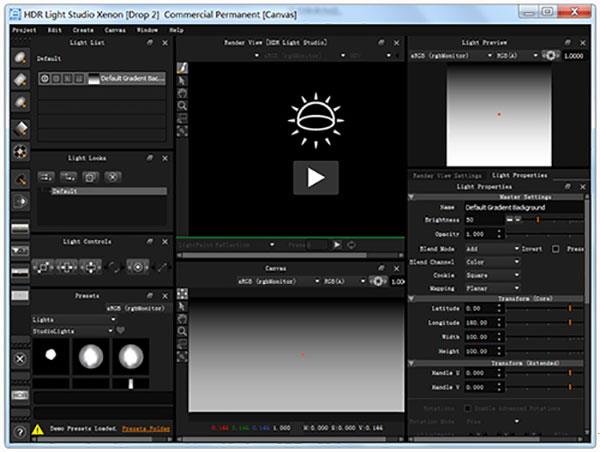Collapse the Master Settings section
600x452 pixels.
tap(411, 197)
